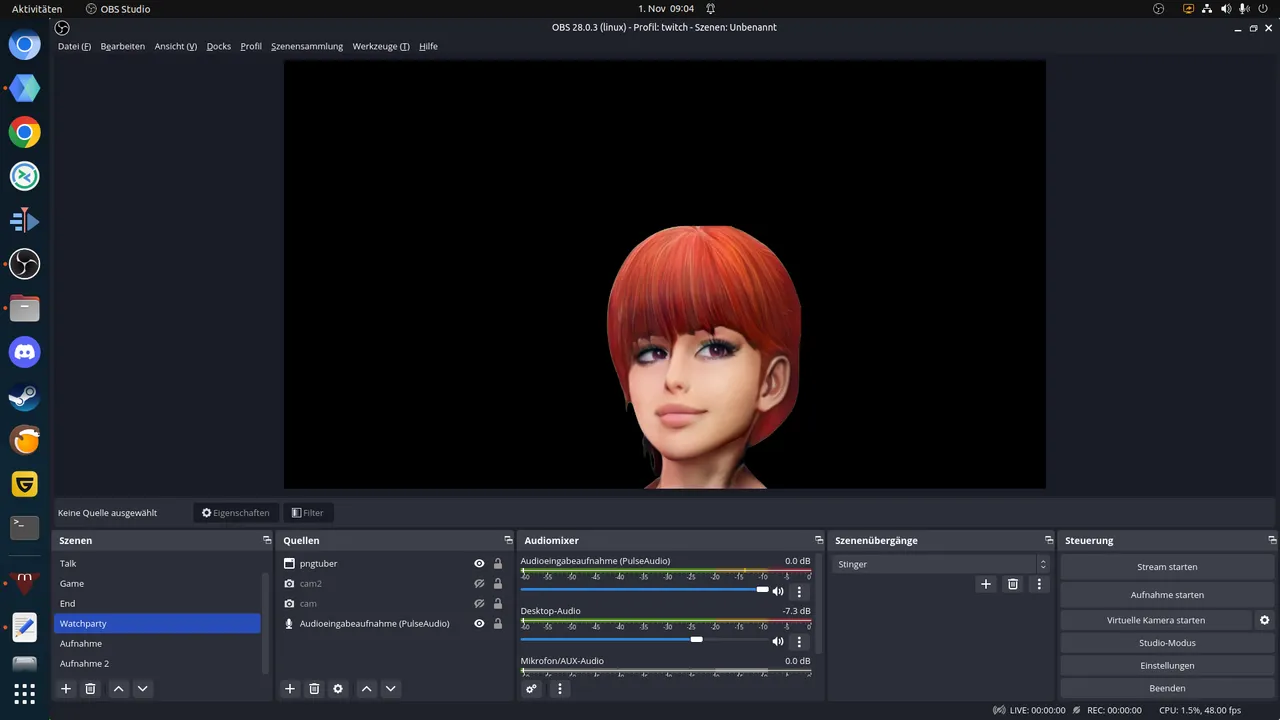Screen dimensions: 1280x720
Task: Add a new scene with the Szenen plus button
Action: [x=66, y=689]
